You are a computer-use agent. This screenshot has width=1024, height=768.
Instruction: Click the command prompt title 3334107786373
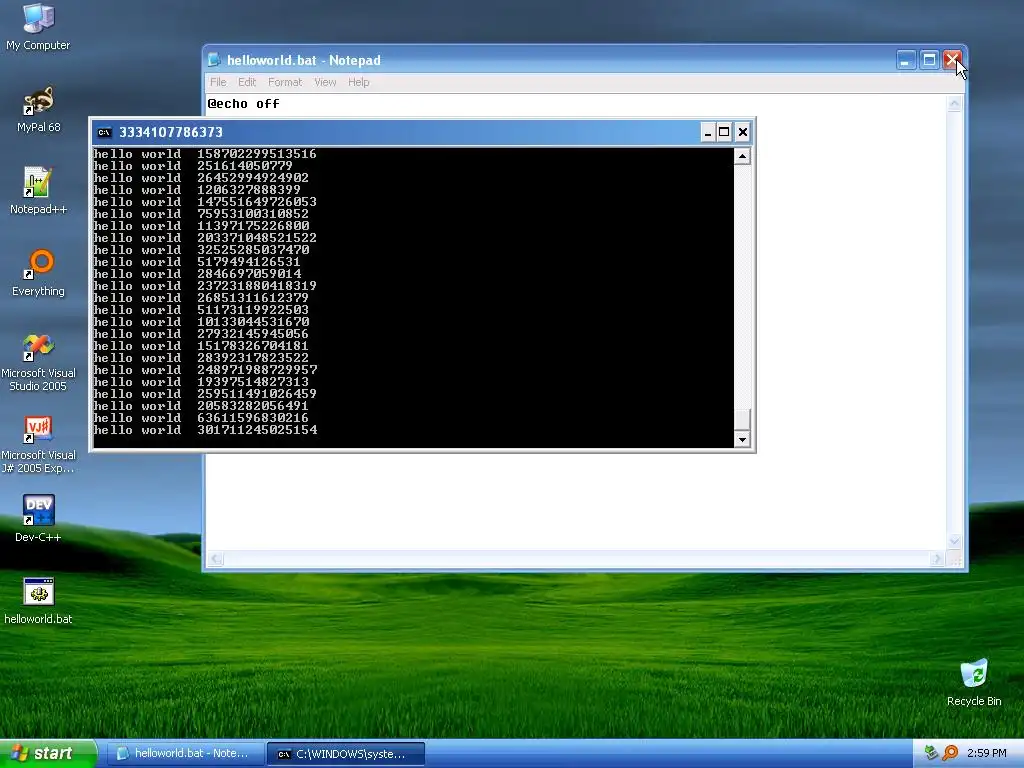(x=170, y=133)
